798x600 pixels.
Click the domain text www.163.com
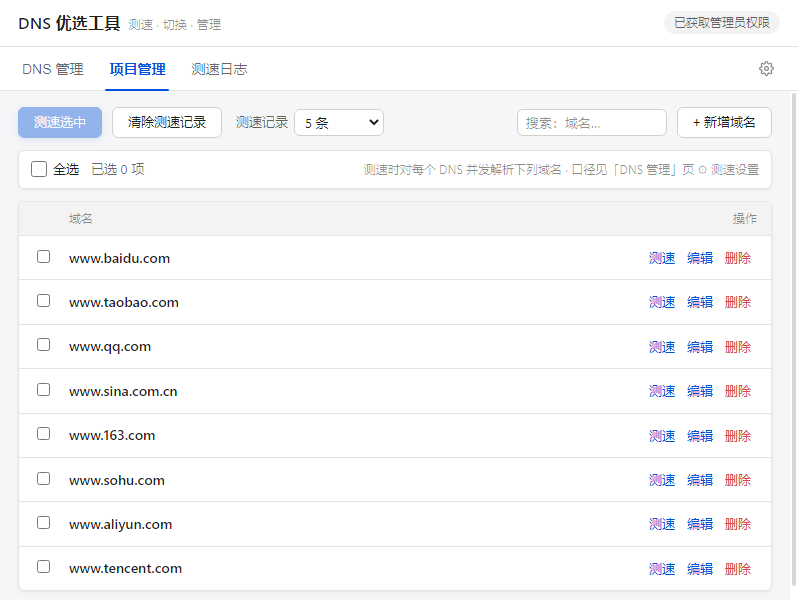click(x=112, y=436)
